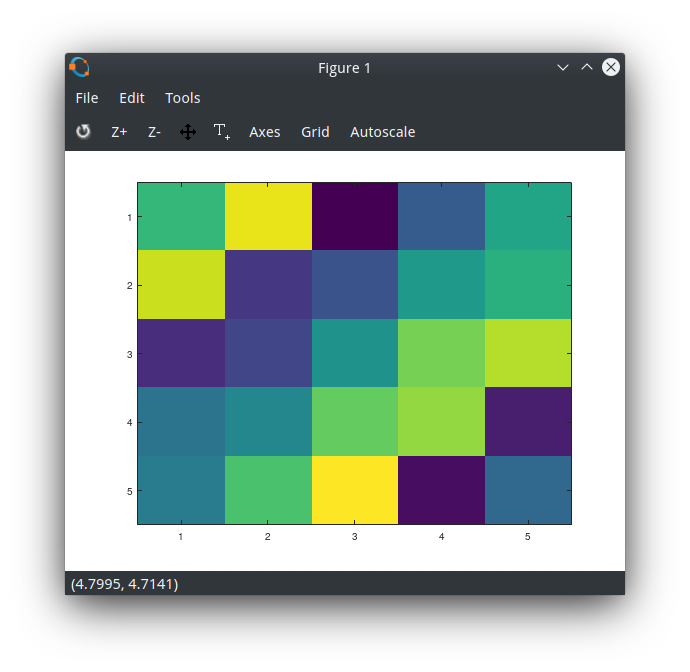Click the yellow-green cell in row 2, column 1
Image resolution: width=690 pixels, height=672 pixels.
181,285
